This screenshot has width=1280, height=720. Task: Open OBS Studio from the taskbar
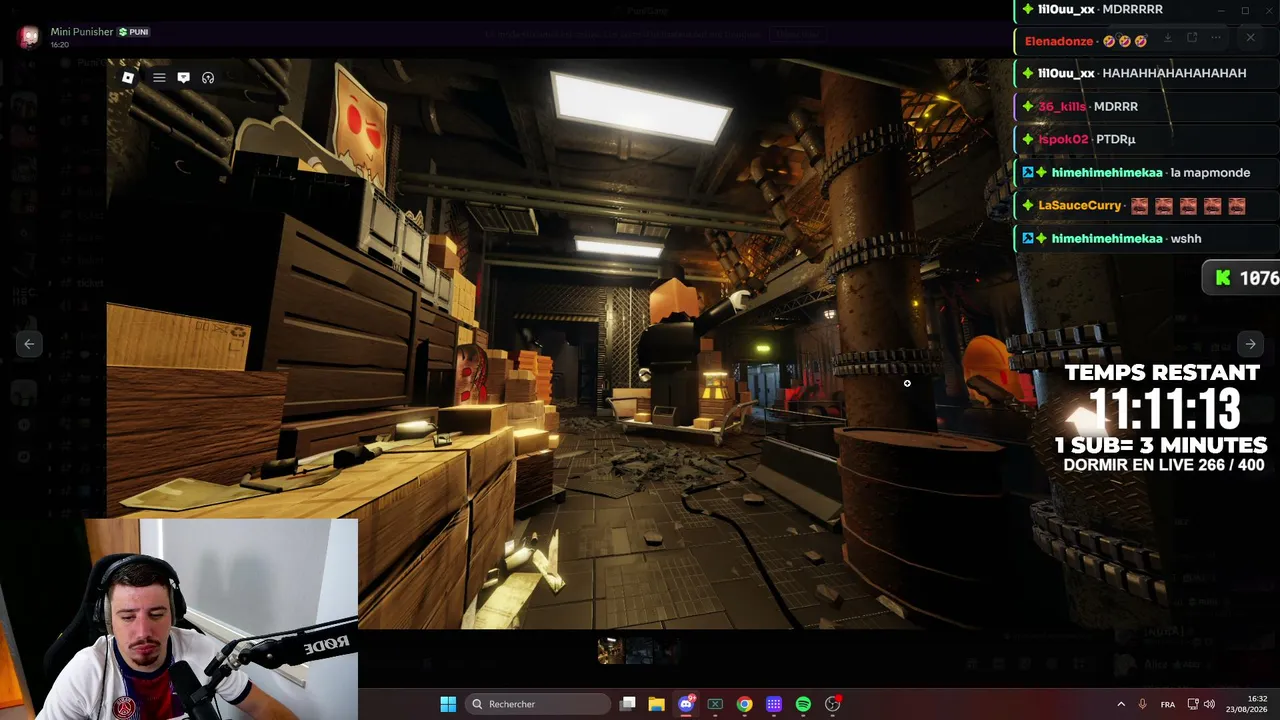pyautogui.click(x=833, y=704)
